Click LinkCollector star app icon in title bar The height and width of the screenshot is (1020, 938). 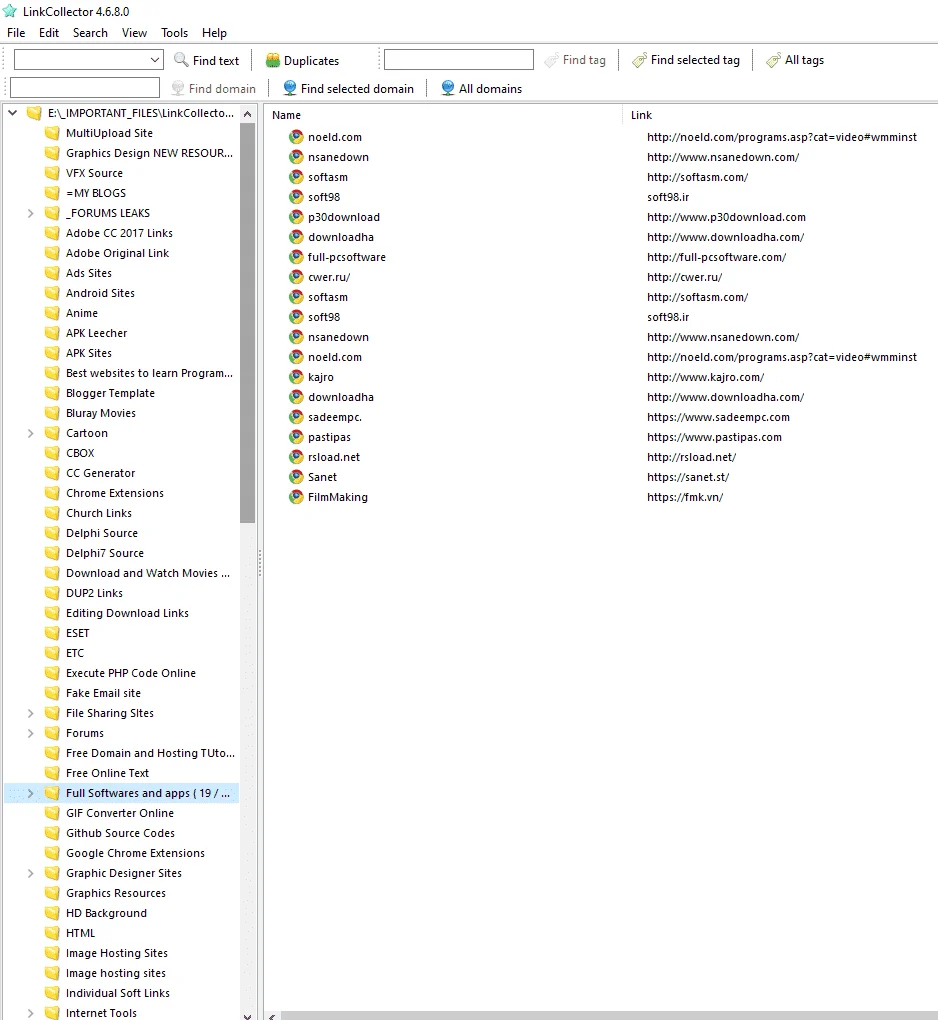coord(10,12)
